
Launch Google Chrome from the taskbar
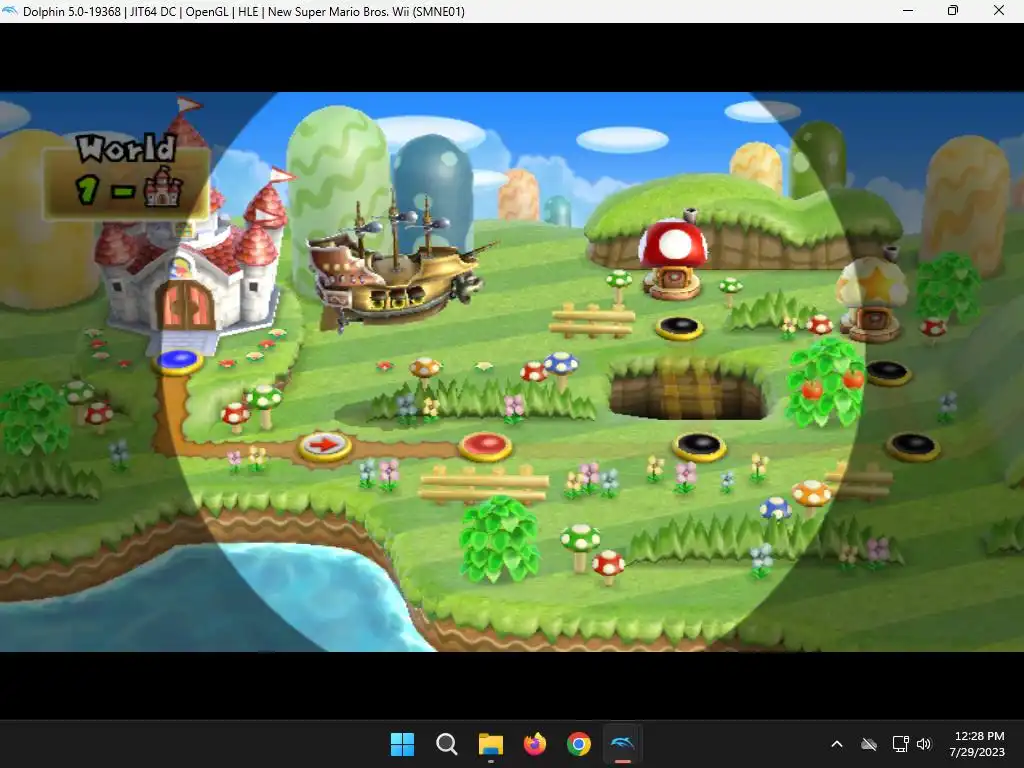[579, 744]
